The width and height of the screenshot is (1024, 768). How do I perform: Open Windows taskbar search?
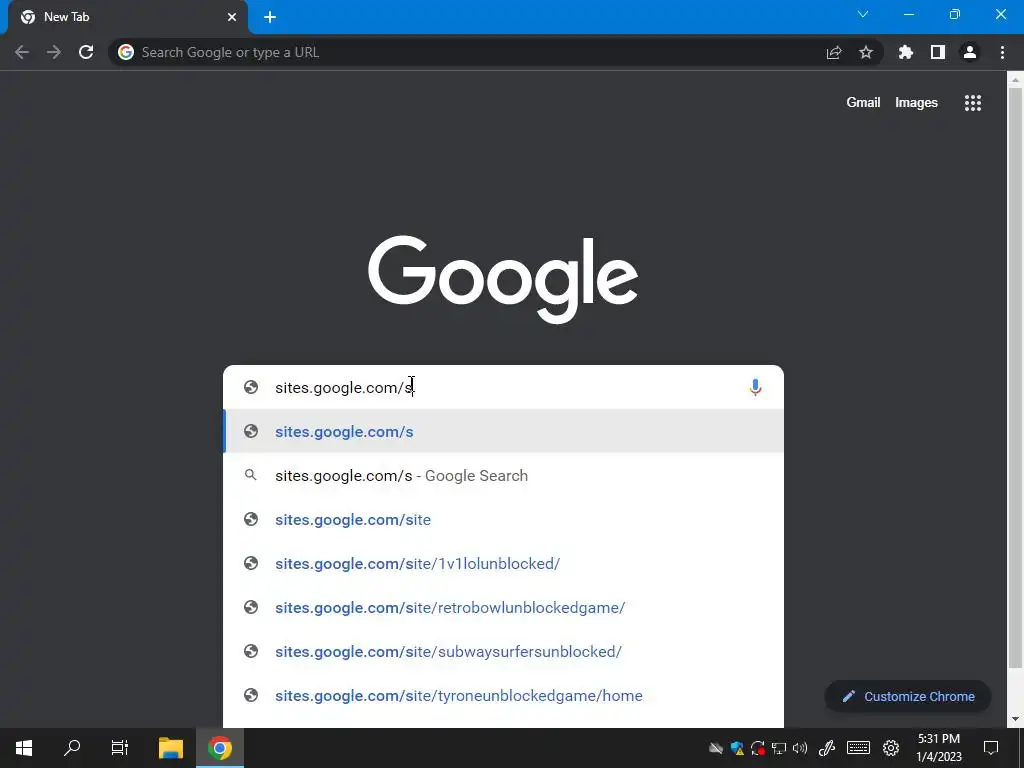(x=72, y=748)
